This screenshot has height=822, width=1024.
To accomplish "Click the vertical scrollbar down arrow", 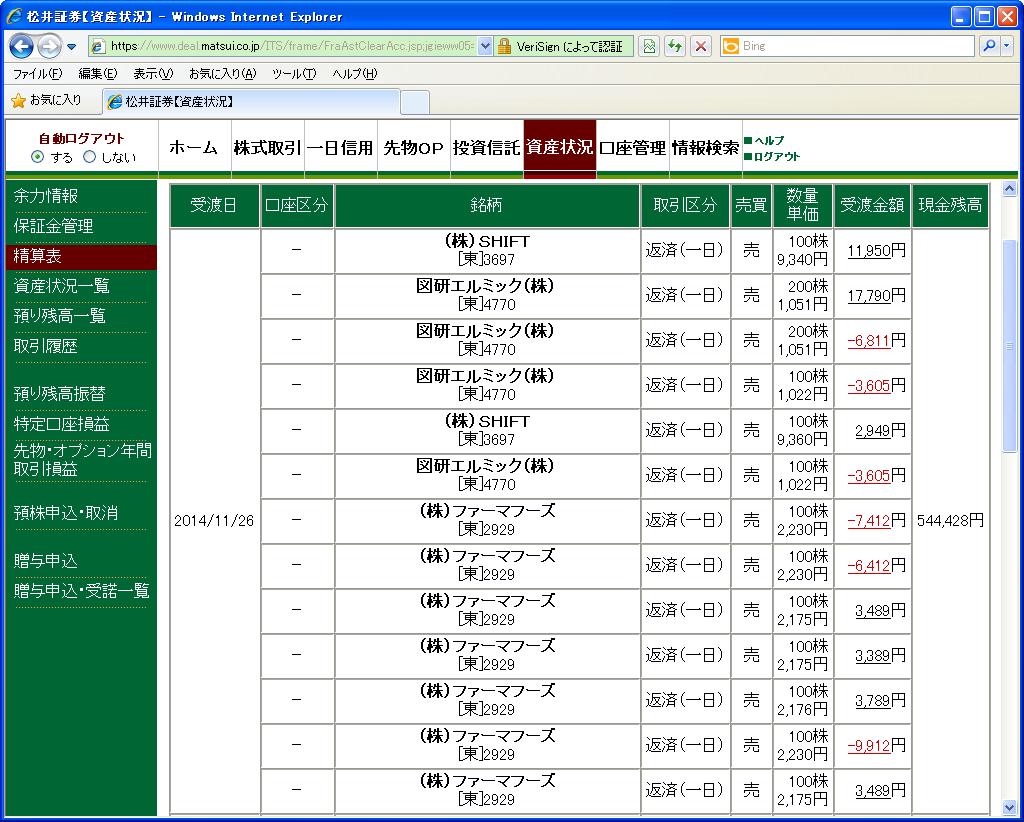I will tap(1009, 808).
